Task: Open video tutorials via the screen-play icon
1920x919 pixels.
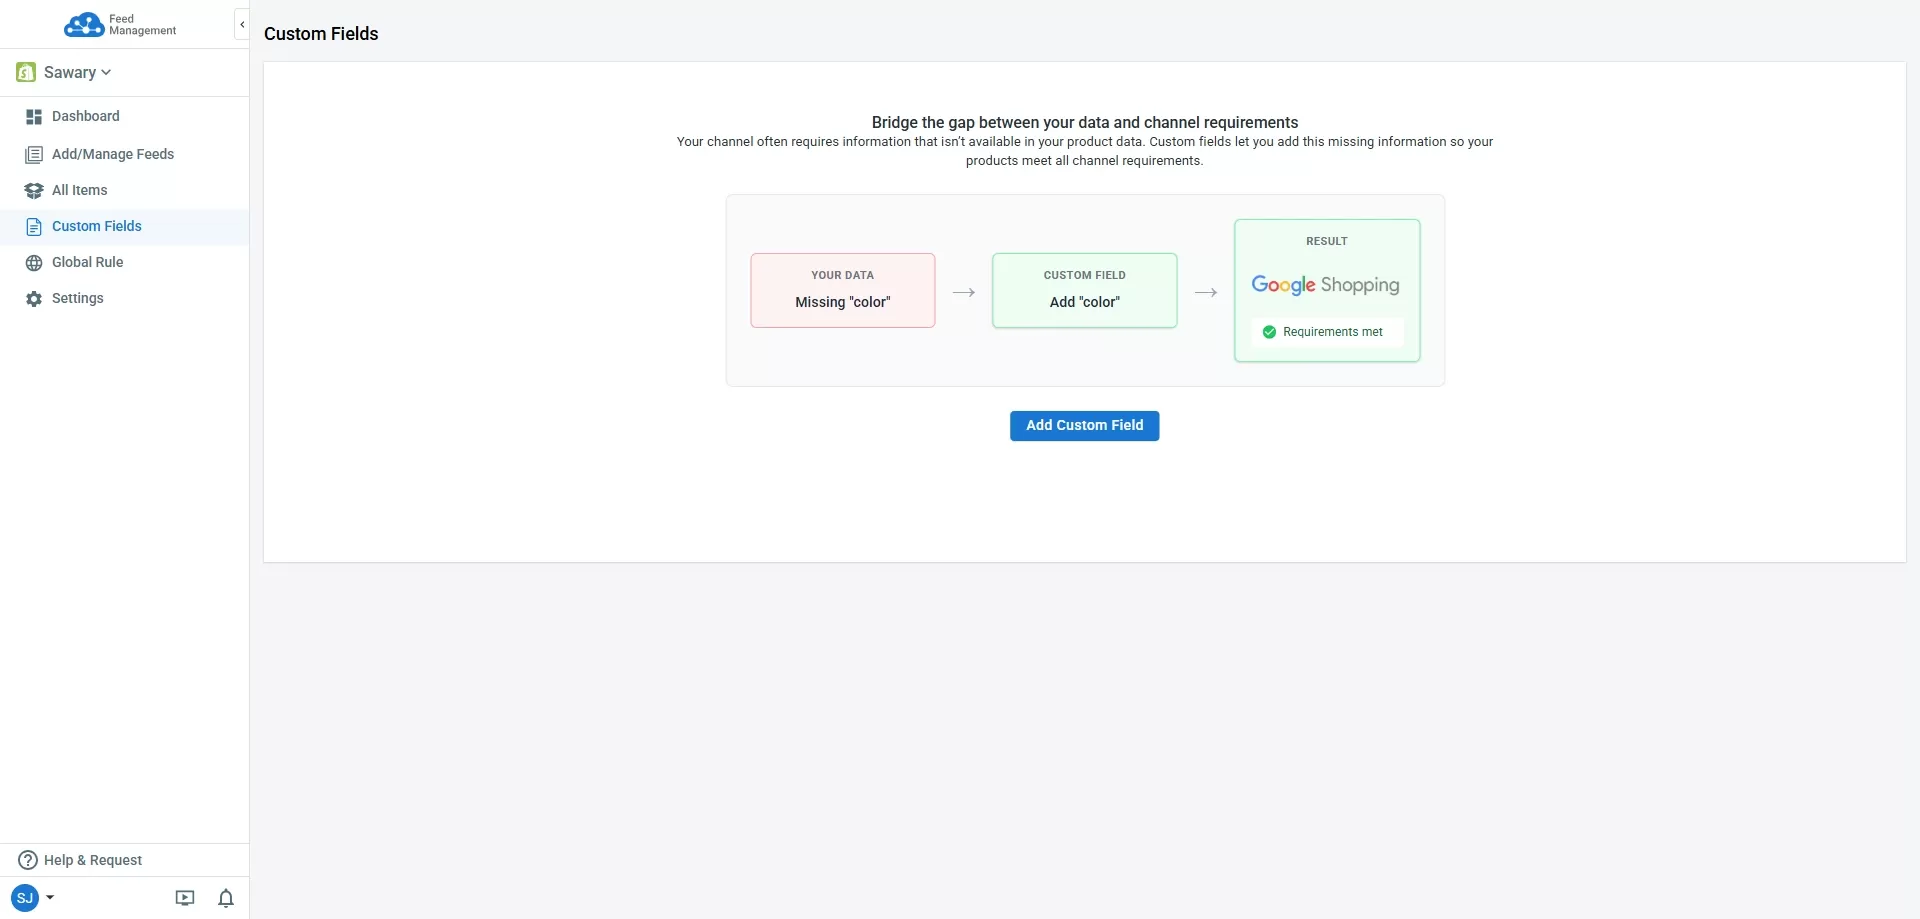Action: pos(184,898)
